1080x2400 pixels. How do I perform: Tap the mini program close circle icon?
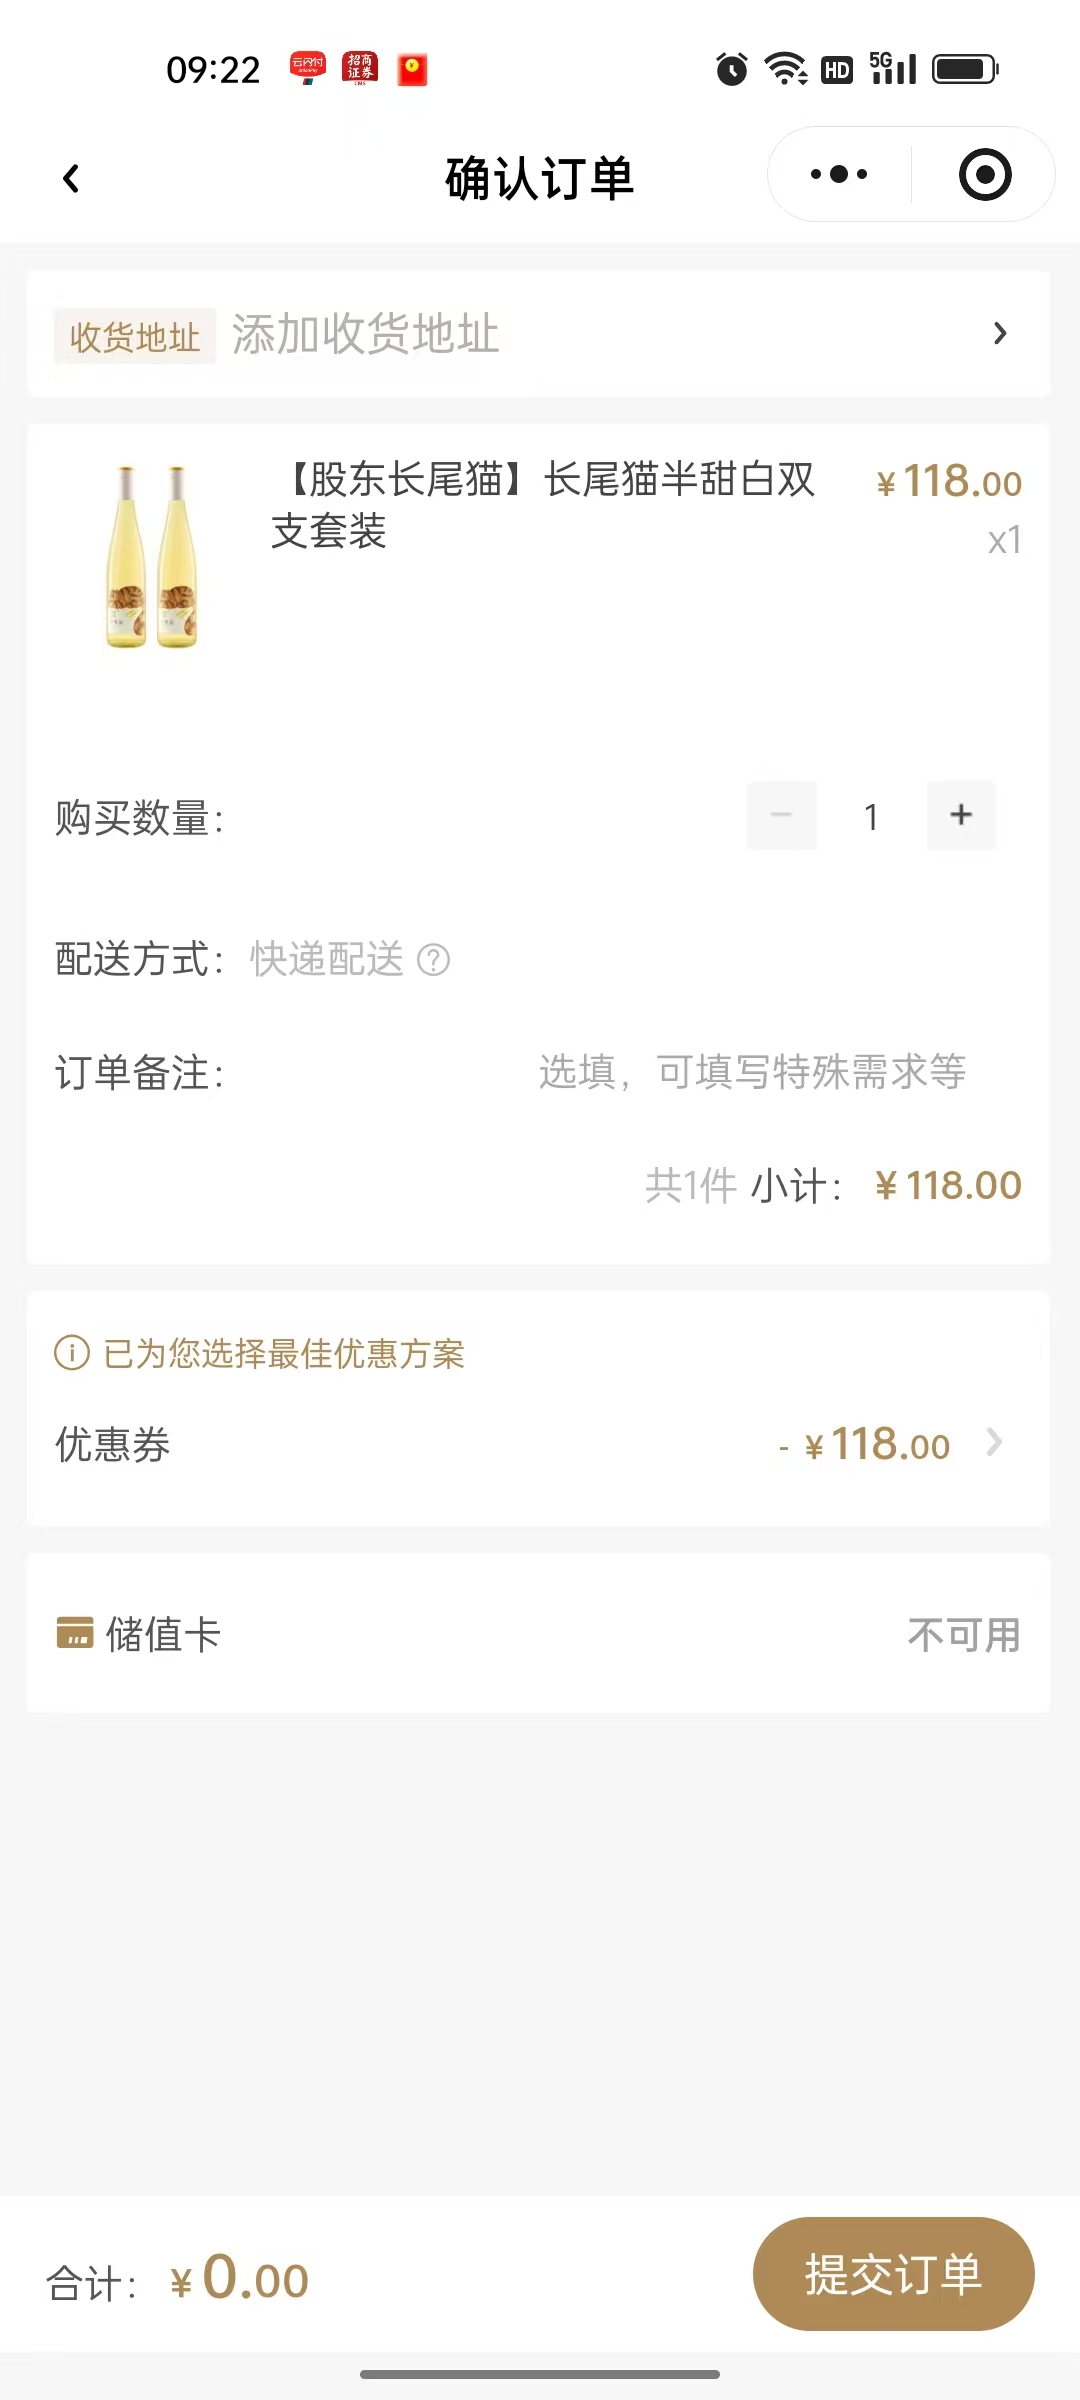pyautogui.click(x=985, y=175)
